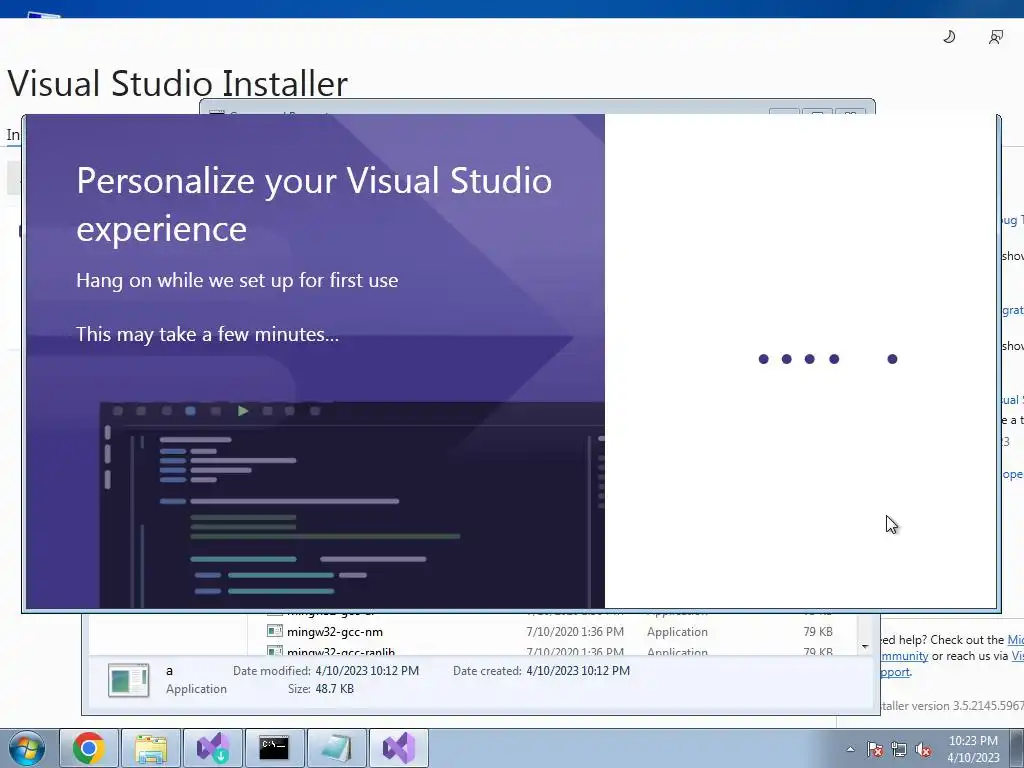Click the 'a' application thumbnail in details pane
1024x768 pixels.
[129, 680]
